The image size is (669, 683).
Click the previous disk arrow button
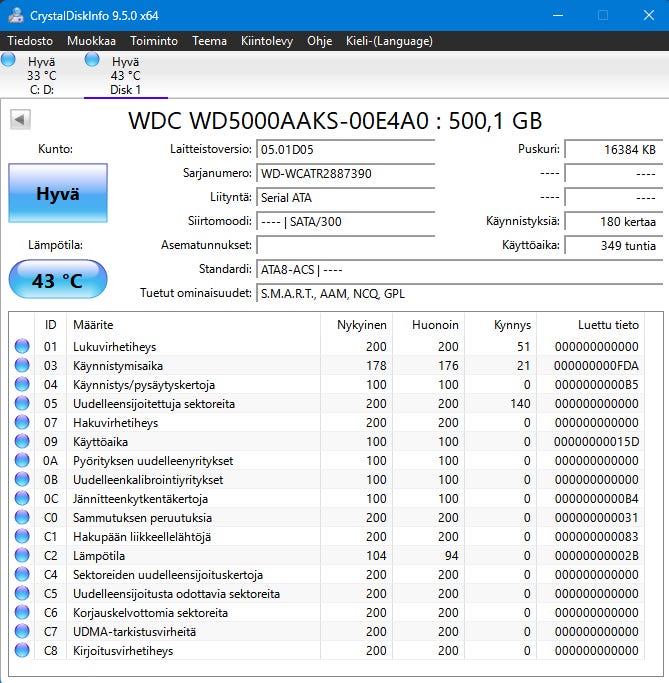pos(19,120)
